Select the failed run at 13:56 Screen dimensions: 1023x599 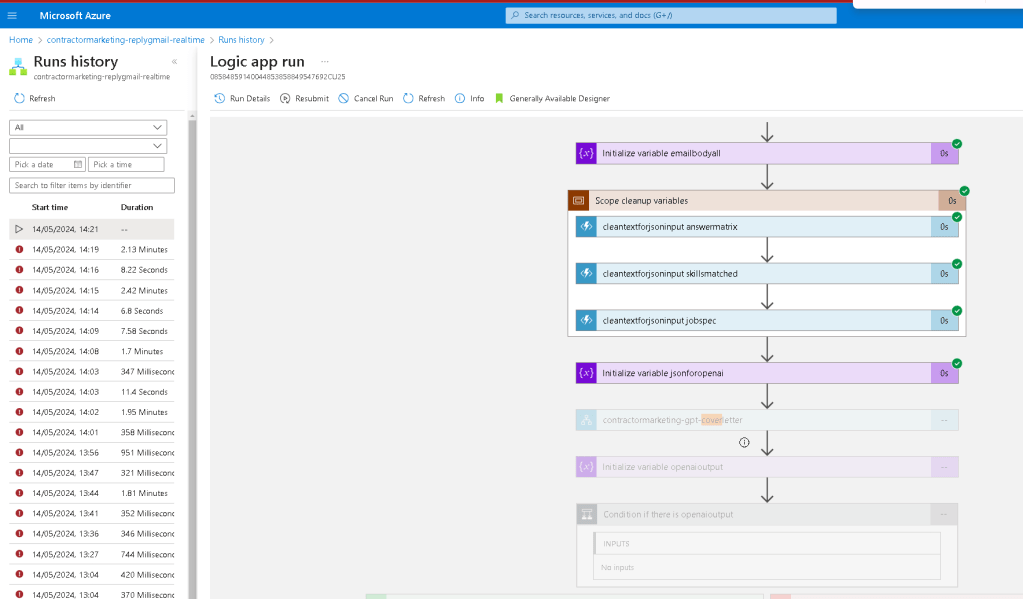click(91, 452)
